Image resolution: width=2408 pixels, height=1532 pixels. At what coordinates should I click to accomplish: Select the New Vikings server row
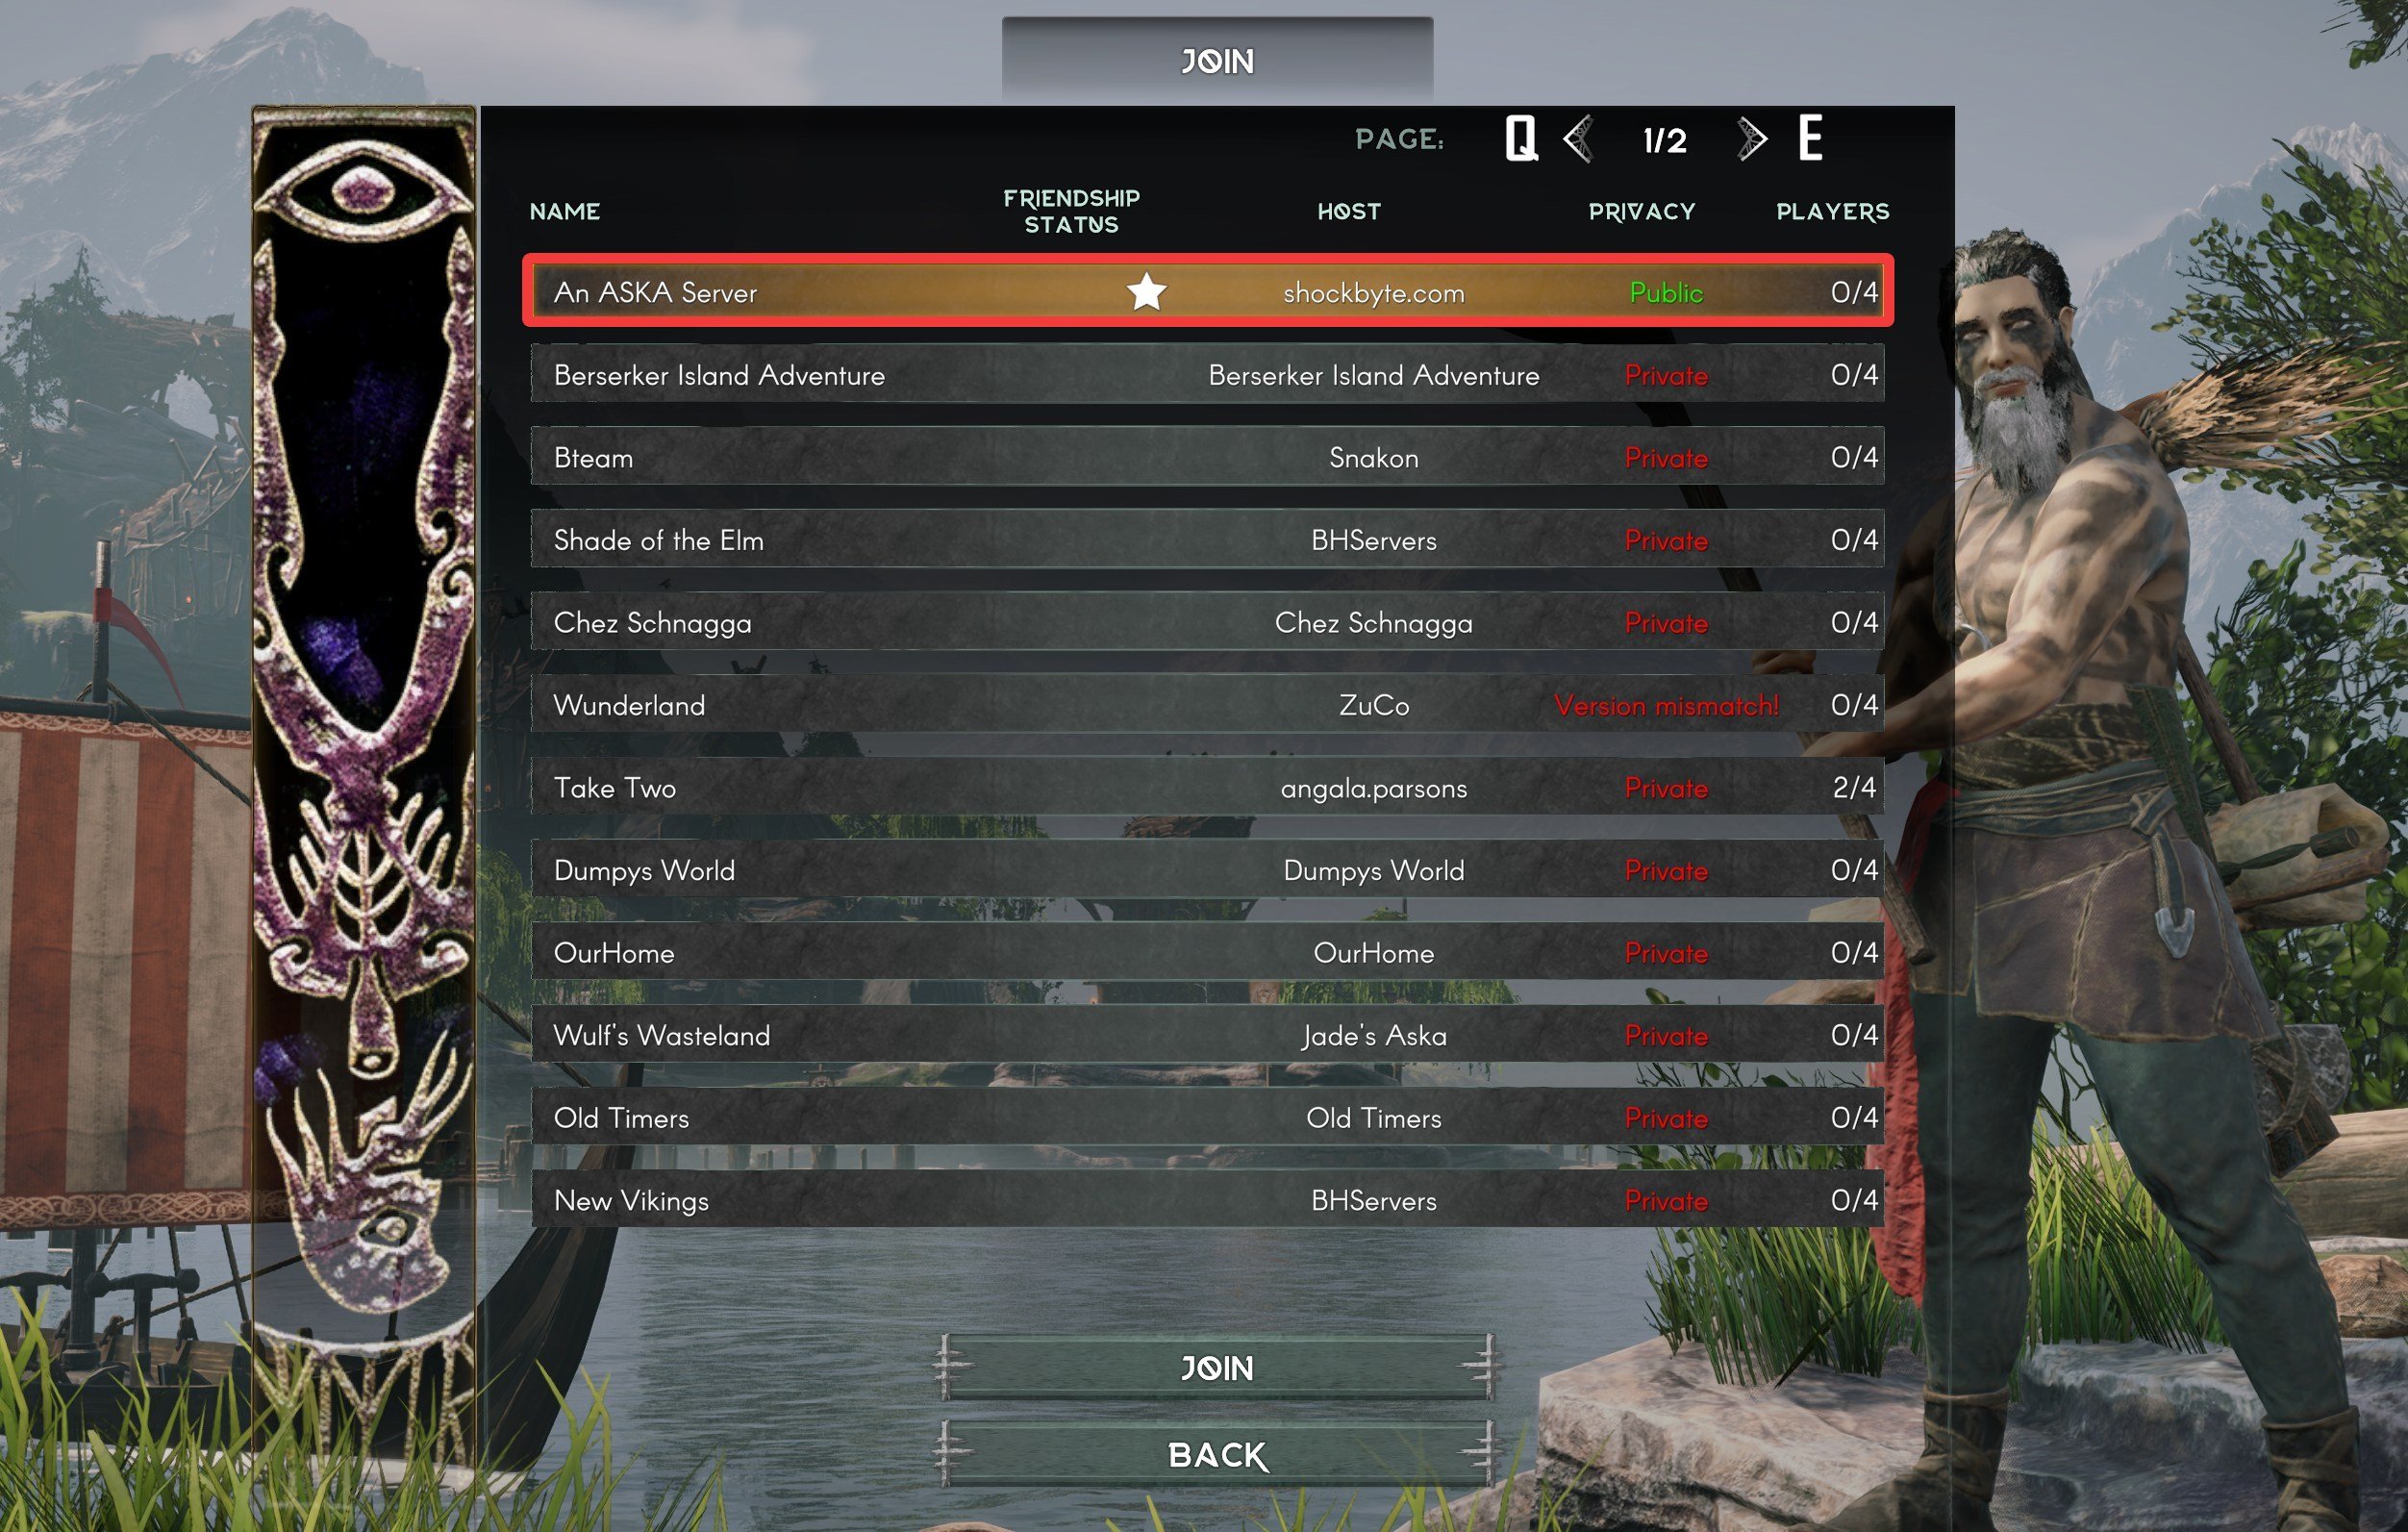click(x=1207, y=1200)
